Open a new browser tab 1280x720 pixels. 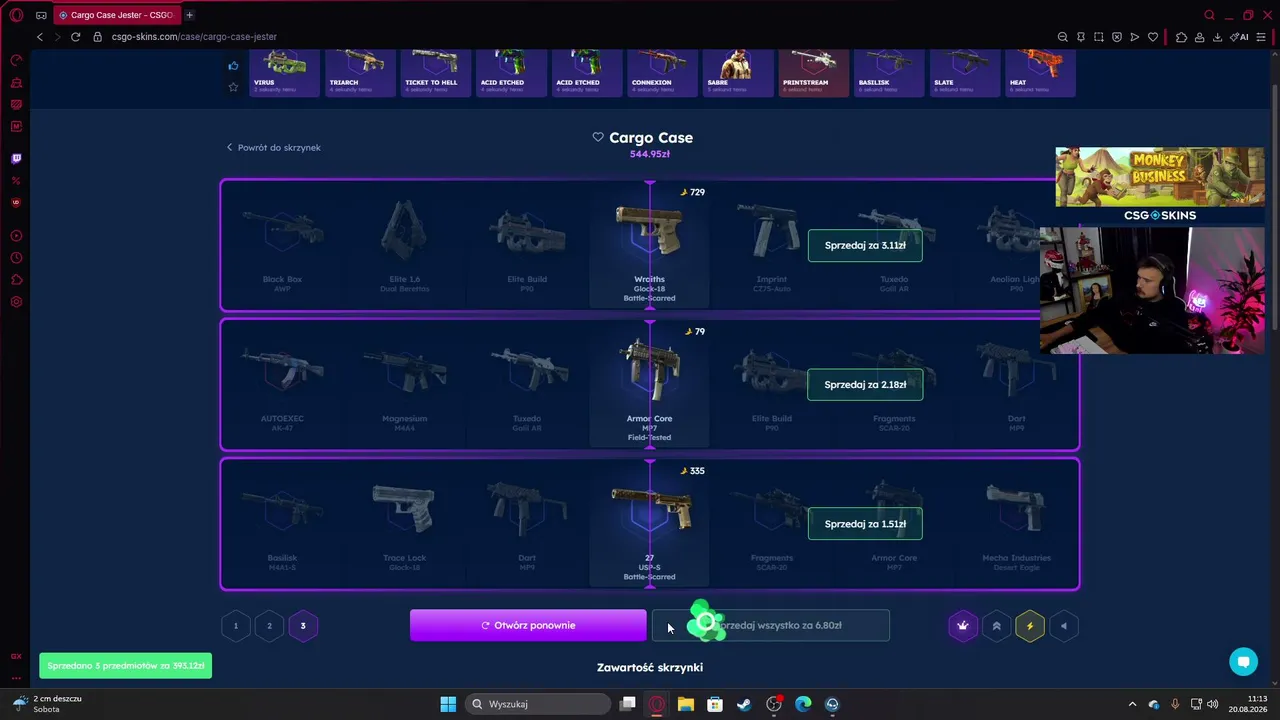pos(189,15)
